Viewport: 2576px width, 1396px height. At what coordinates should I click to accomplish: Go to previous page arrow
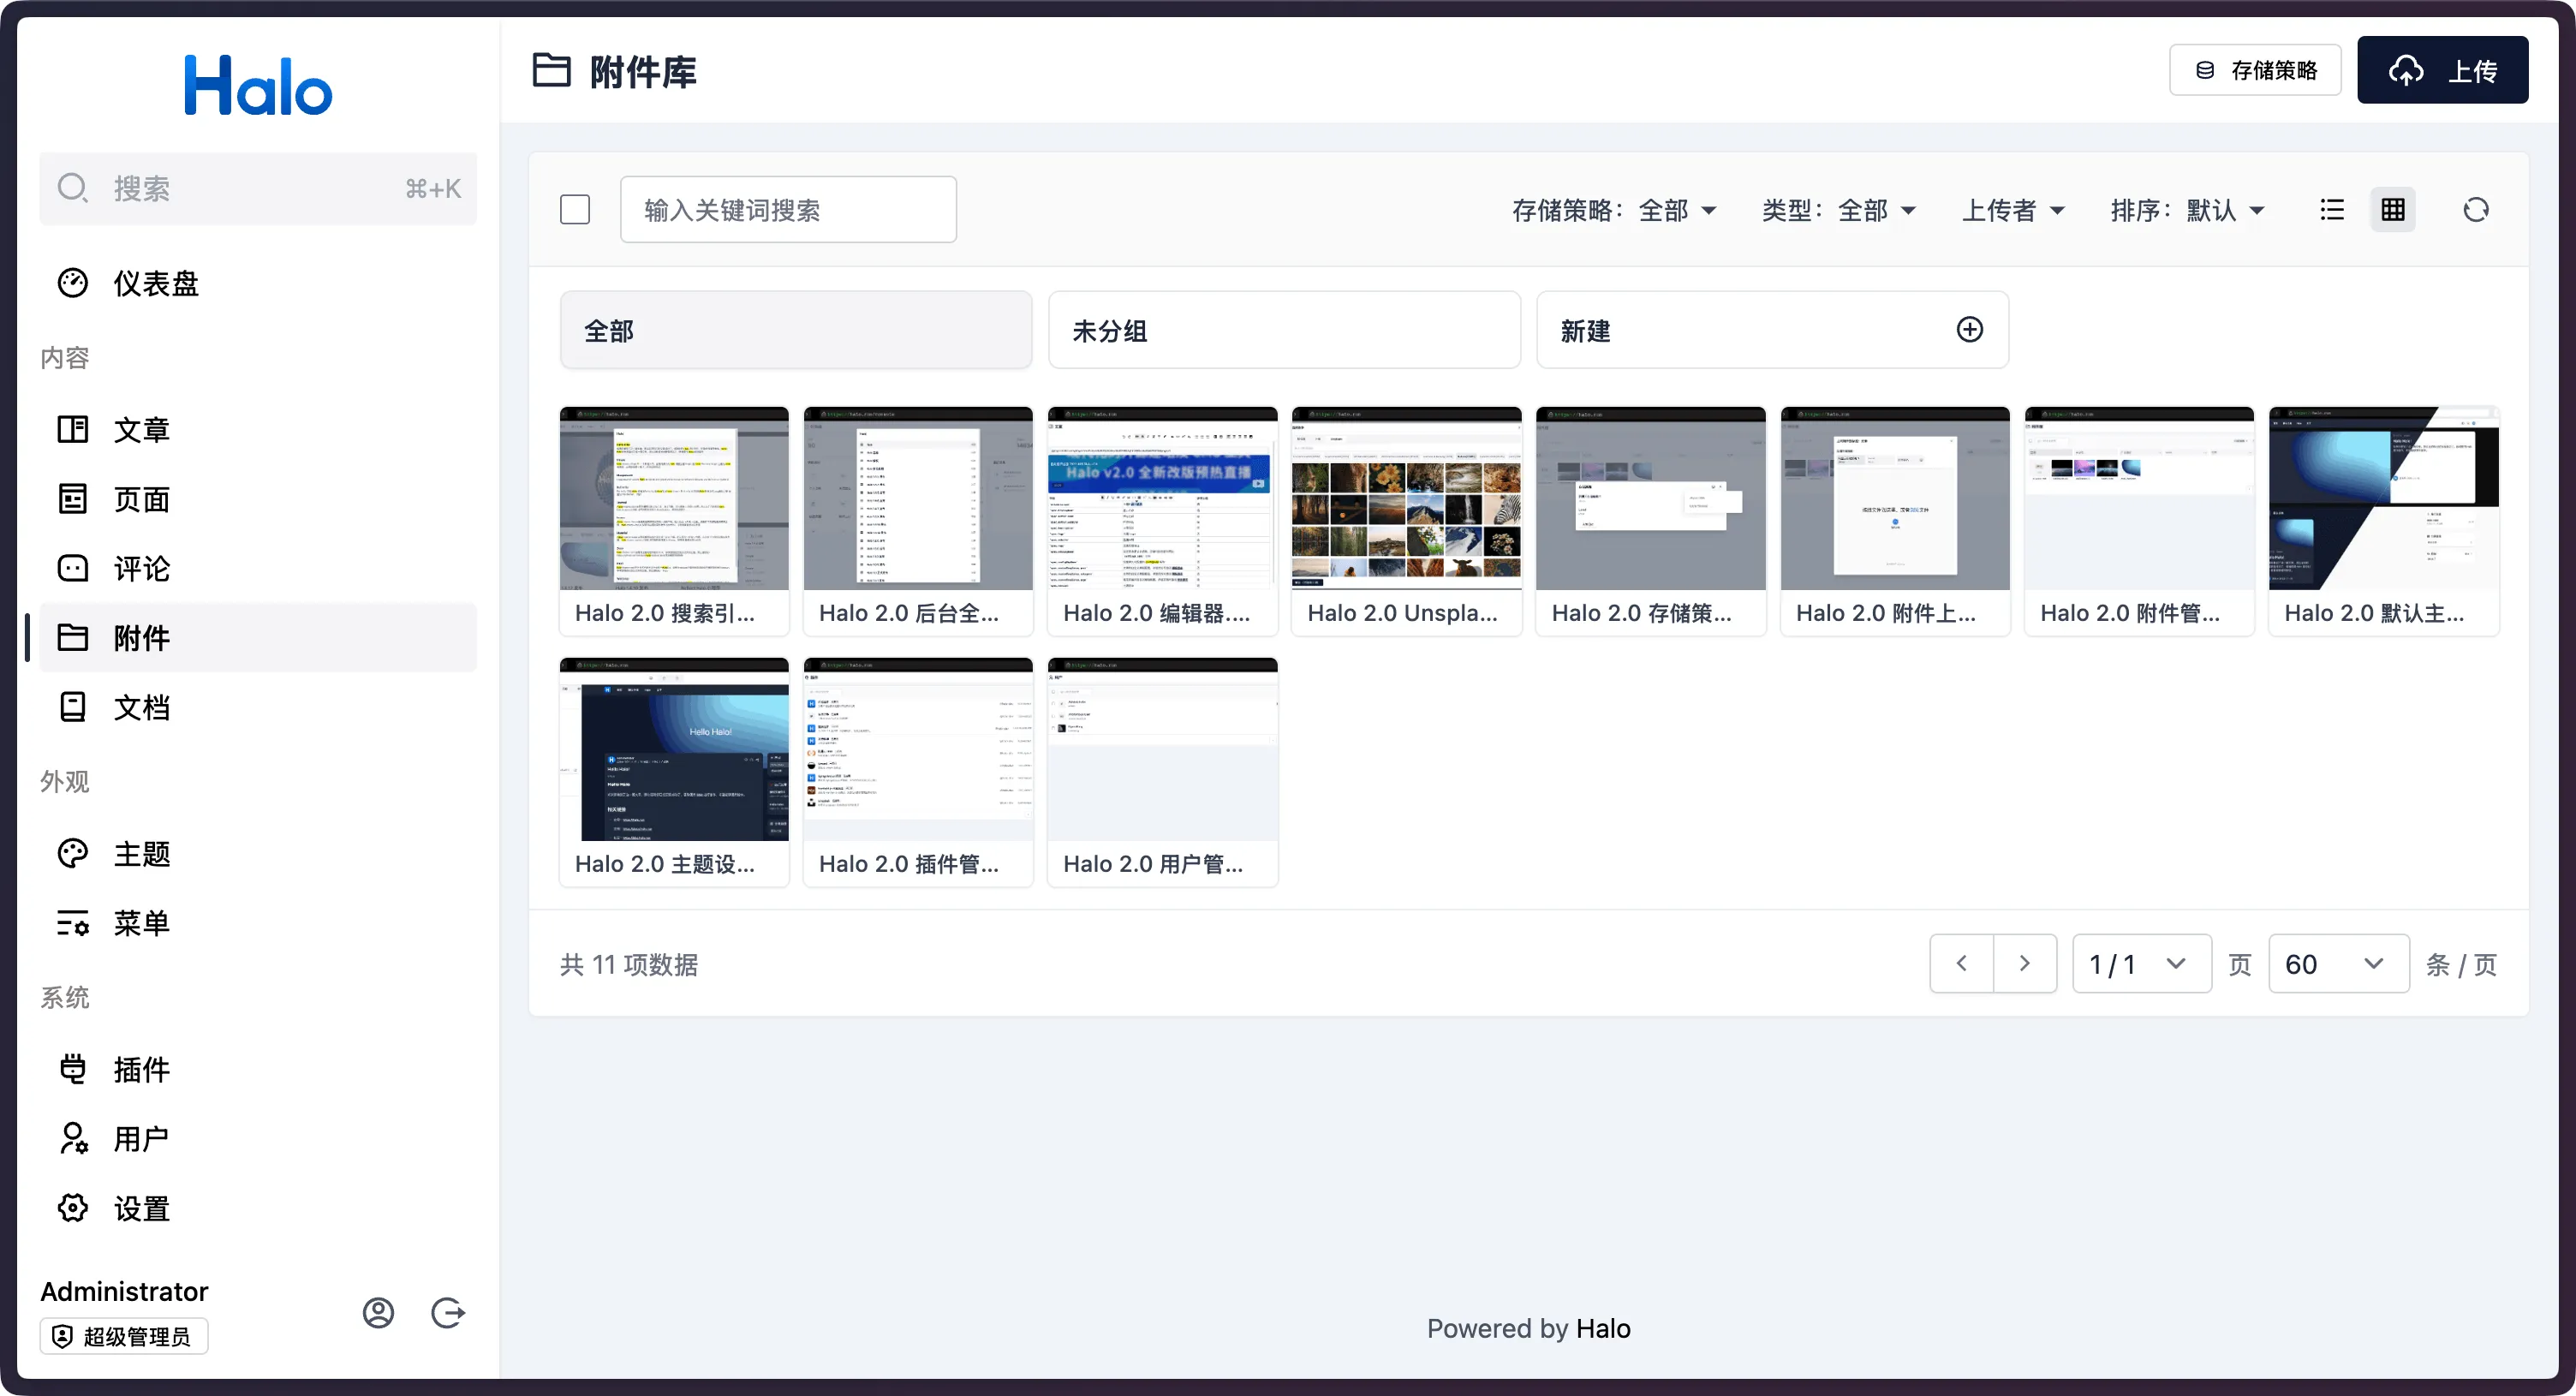pos(1961,964)
